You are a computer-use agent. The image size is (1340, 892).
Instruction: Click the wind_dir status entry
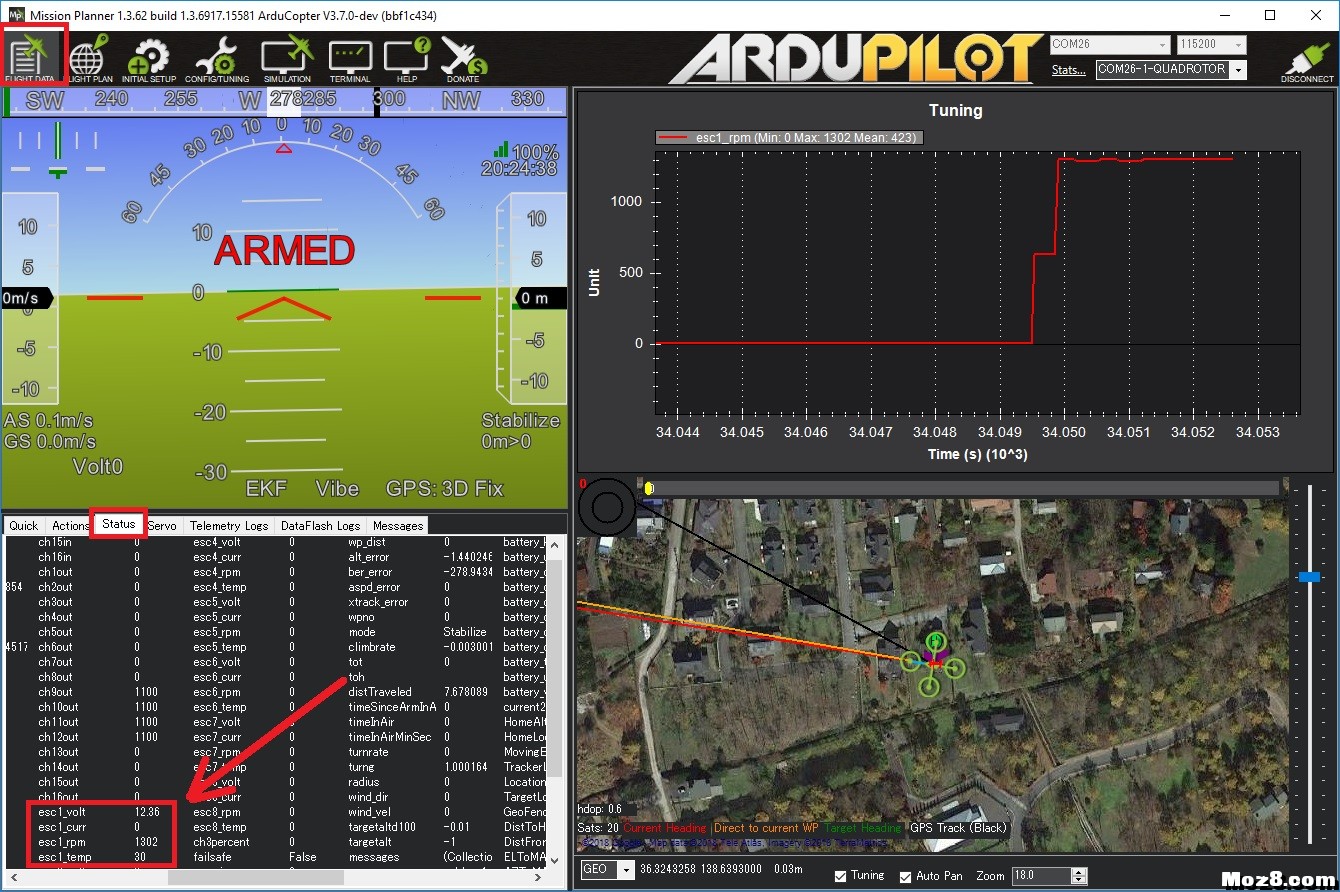point(369,797)
